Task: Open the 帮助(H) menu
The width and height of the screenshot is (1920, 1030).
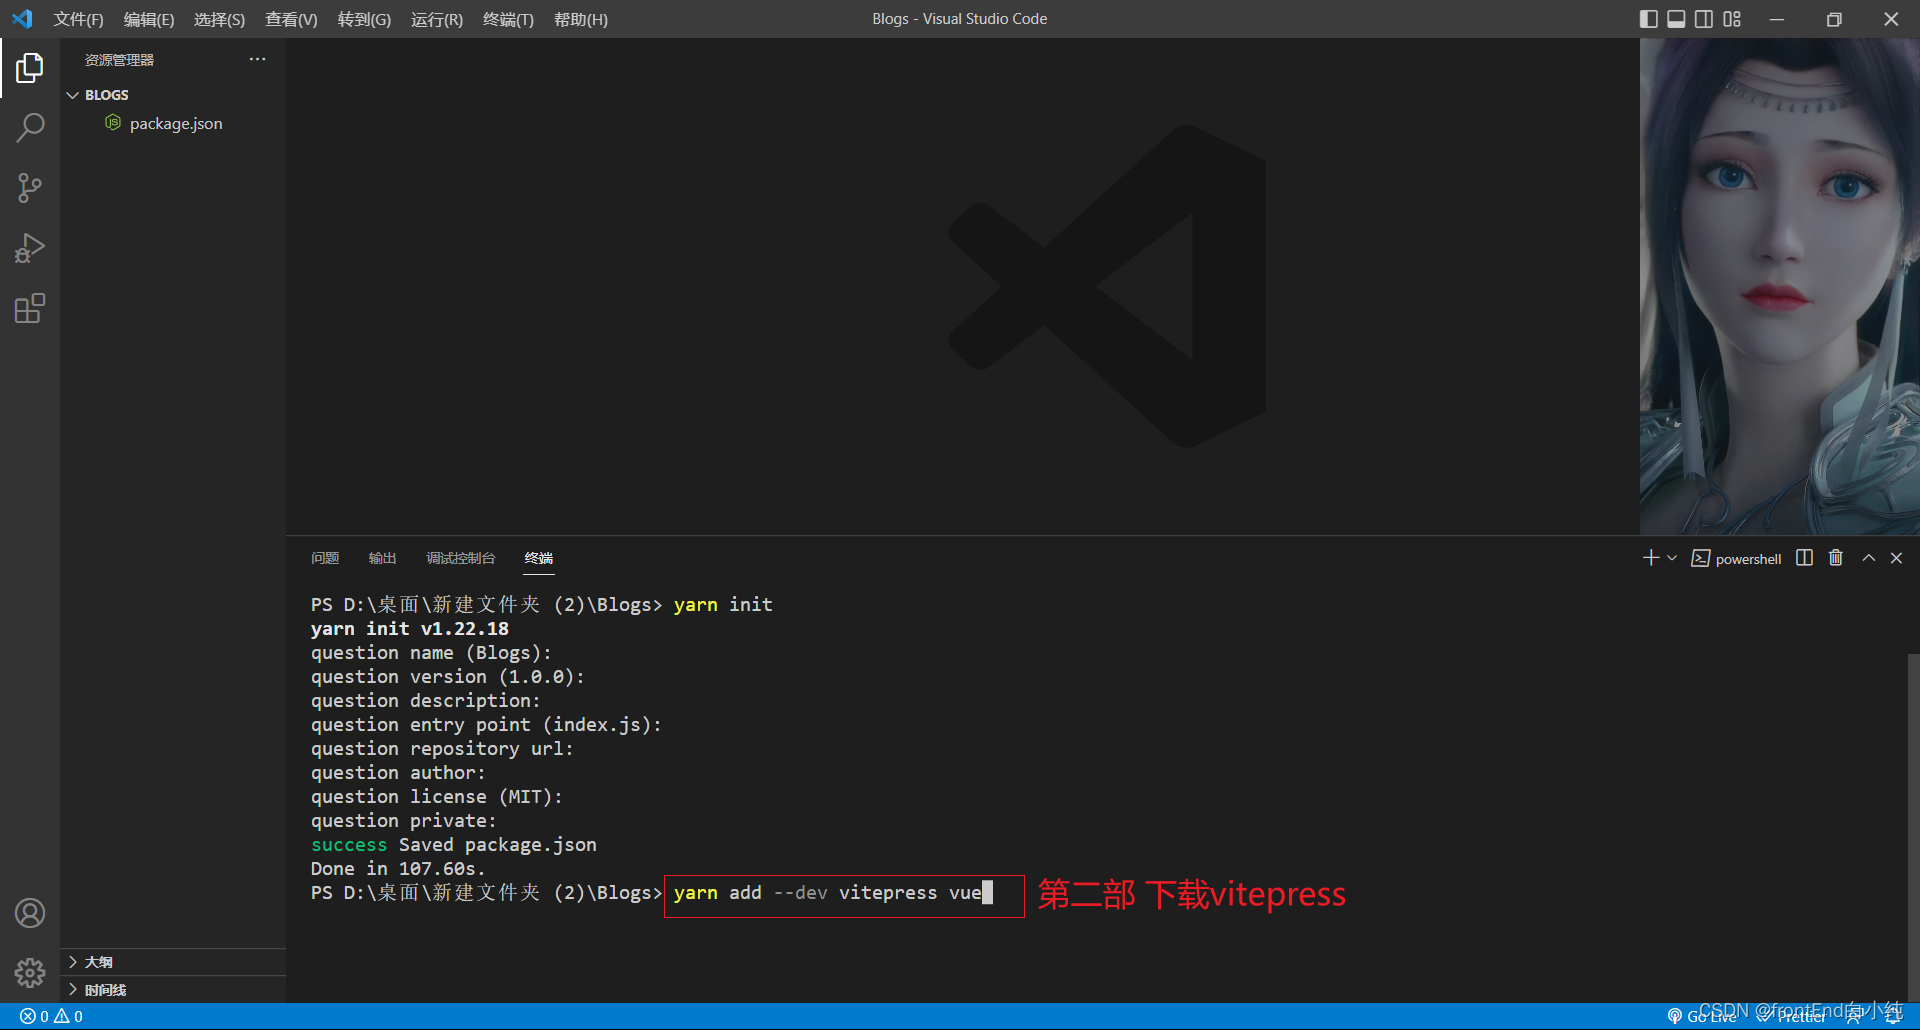Action: (580, 19)
